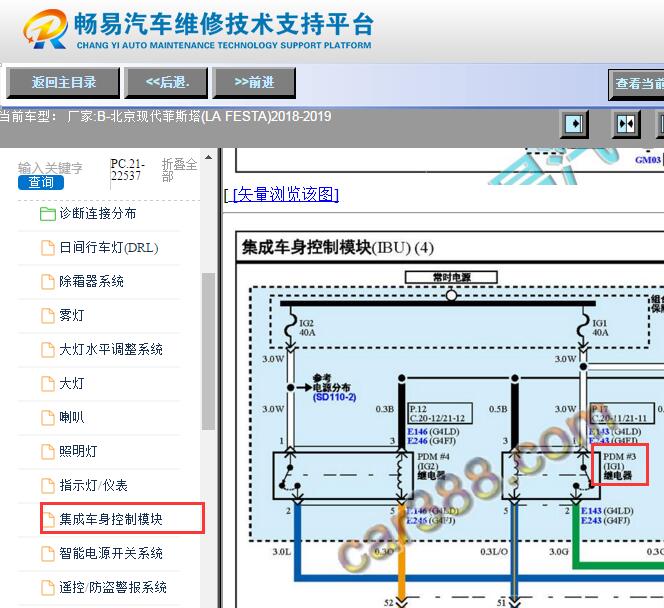Click the PC.21-22537 text

(128, 169)
